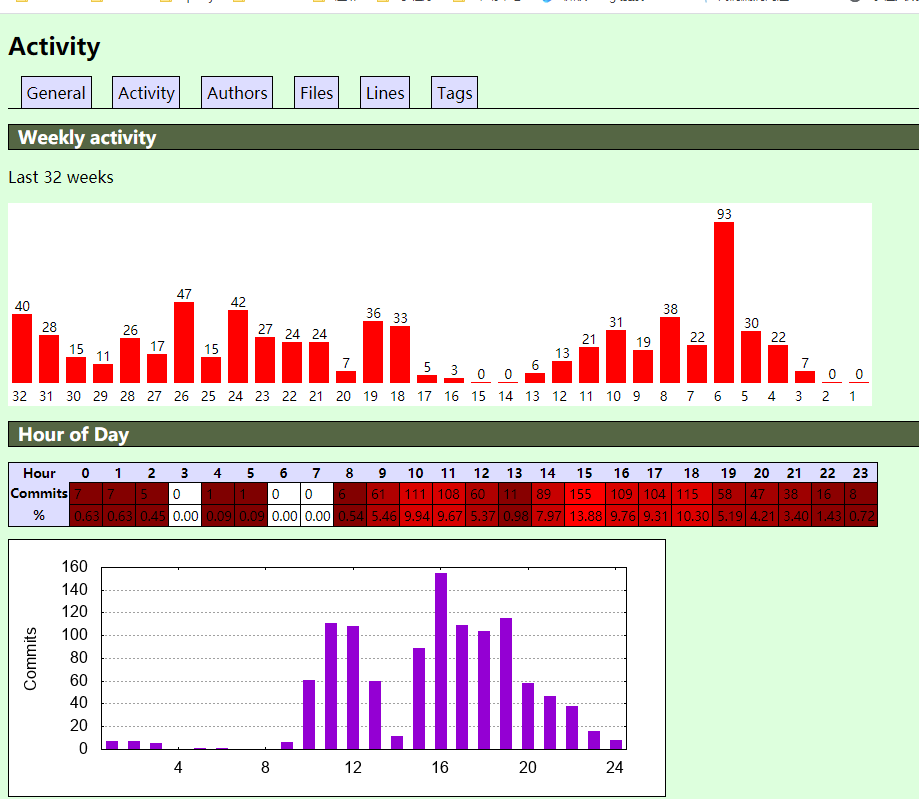The height and width of the screenshot is (799, 919).
Task: Open the Authors tab
Action: [237, 93]
